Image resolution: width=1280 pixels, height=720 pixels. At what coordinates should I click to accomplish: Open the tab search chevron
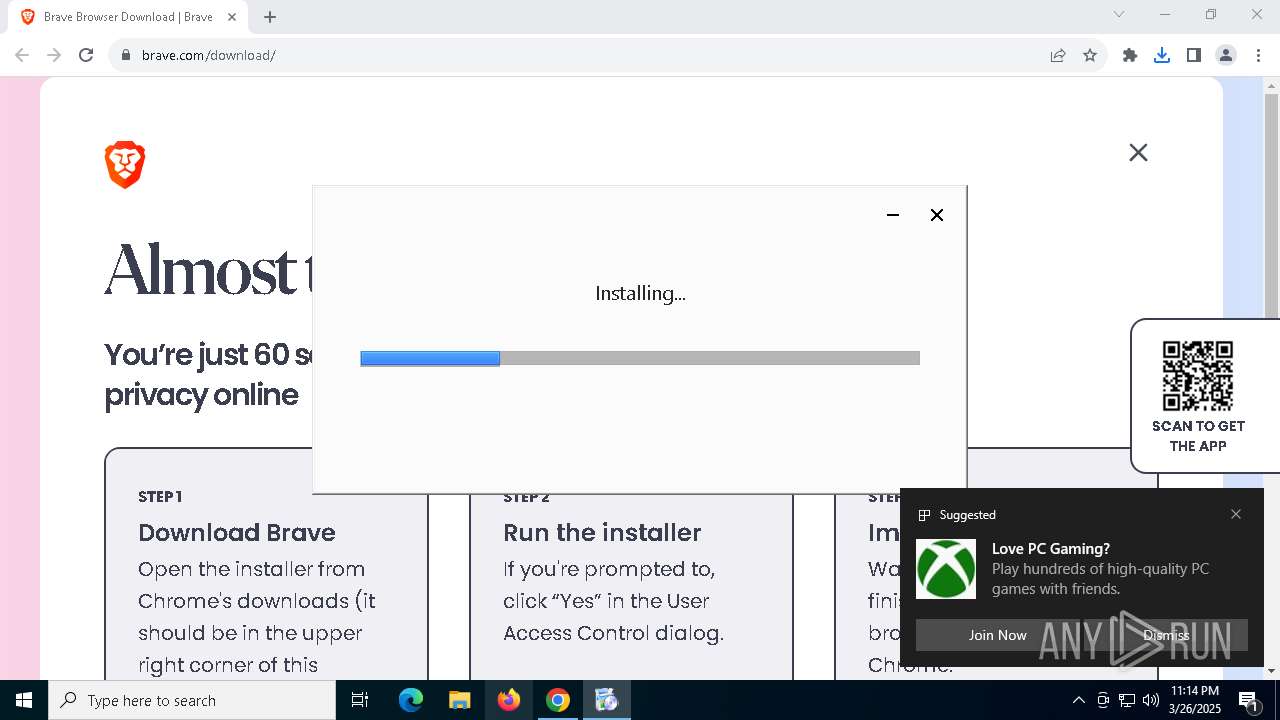click(x=1119, y=14)
